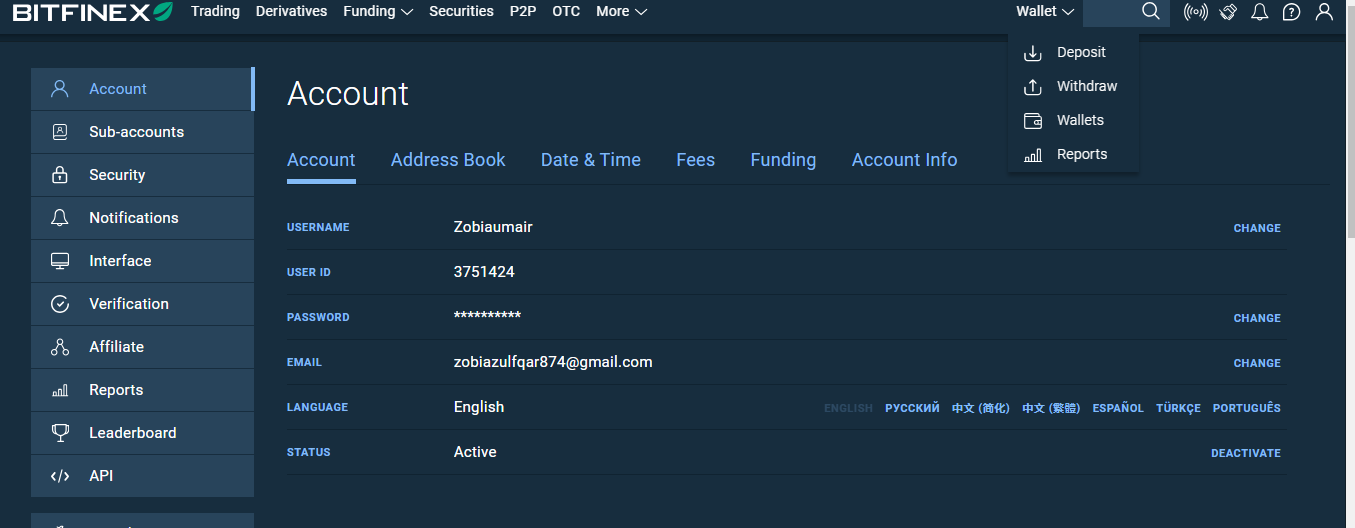Click the Security lock icon

[60, 175]
